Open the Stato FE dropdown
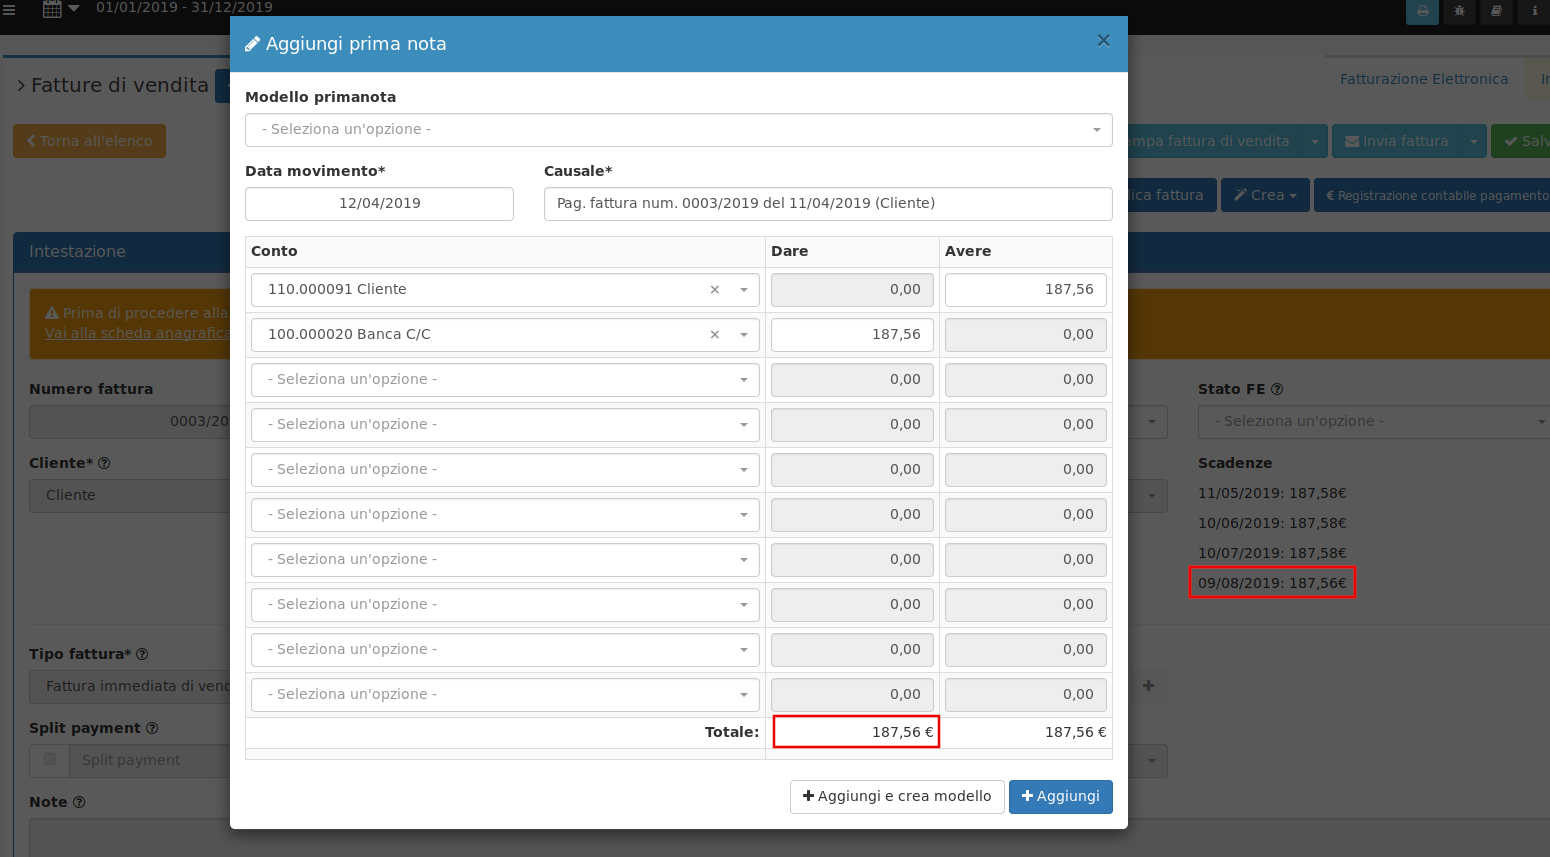1550x857 pixels. click(1372, 421)
